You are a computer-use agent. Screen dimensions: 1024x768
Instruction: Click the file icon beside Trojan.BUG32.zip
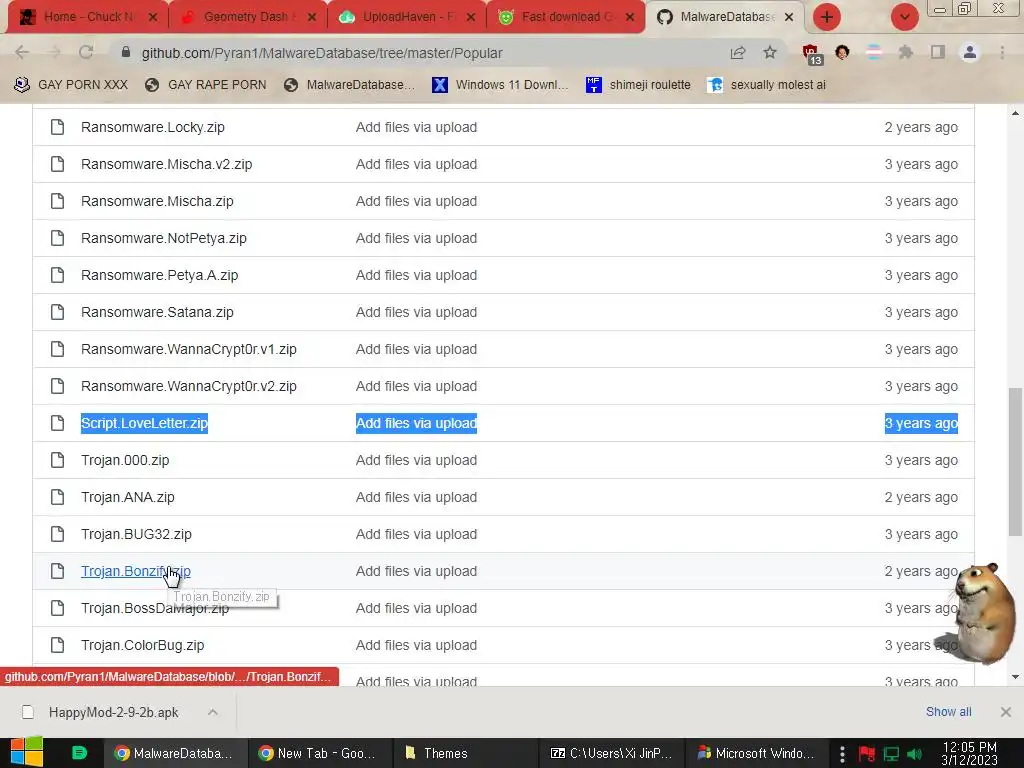click(57, 534)
